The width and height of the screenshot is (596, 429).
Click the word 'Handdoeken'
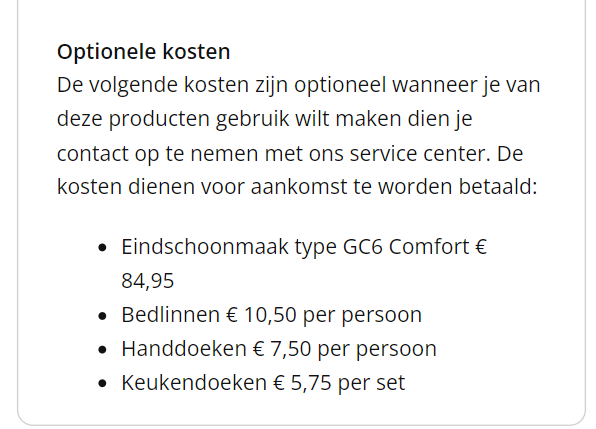(x=184, y=349)
